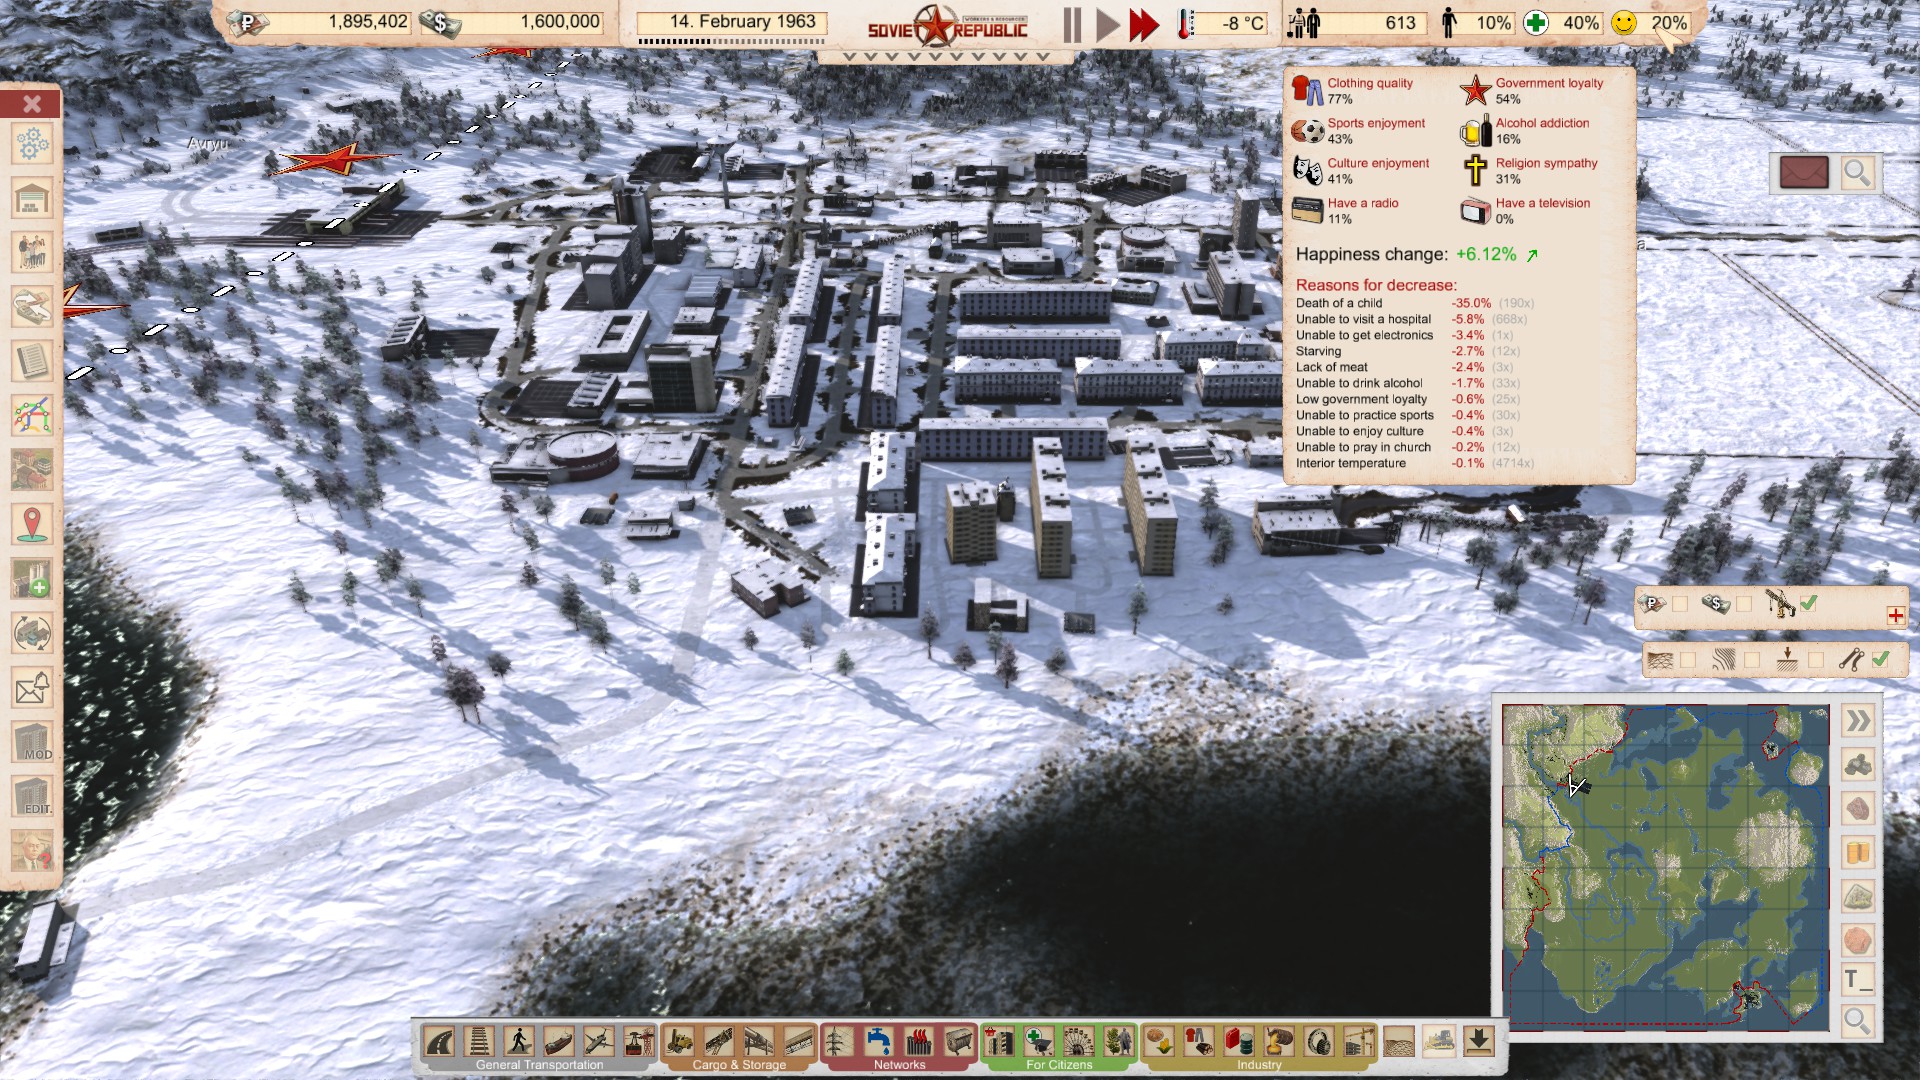The width and height of the screenshot is (1920, 1080).
Task: Select the power lines network tool
Action: tap(838, 1042)
